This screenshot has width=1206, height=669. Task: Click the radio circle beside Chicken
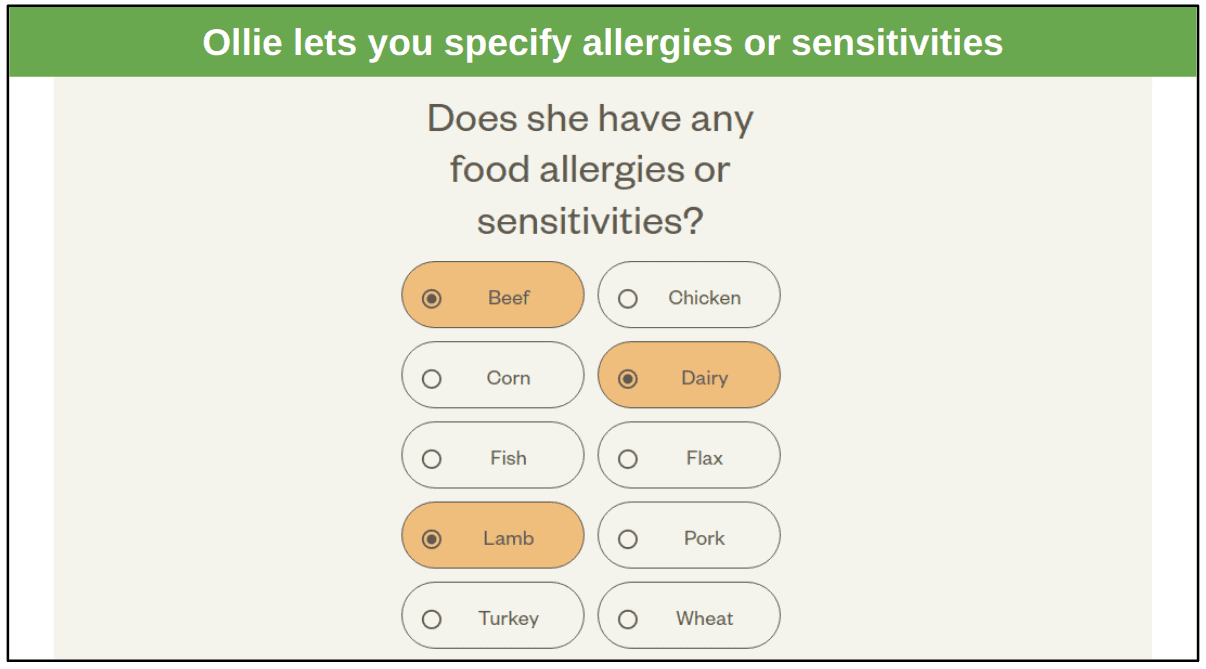628,298
